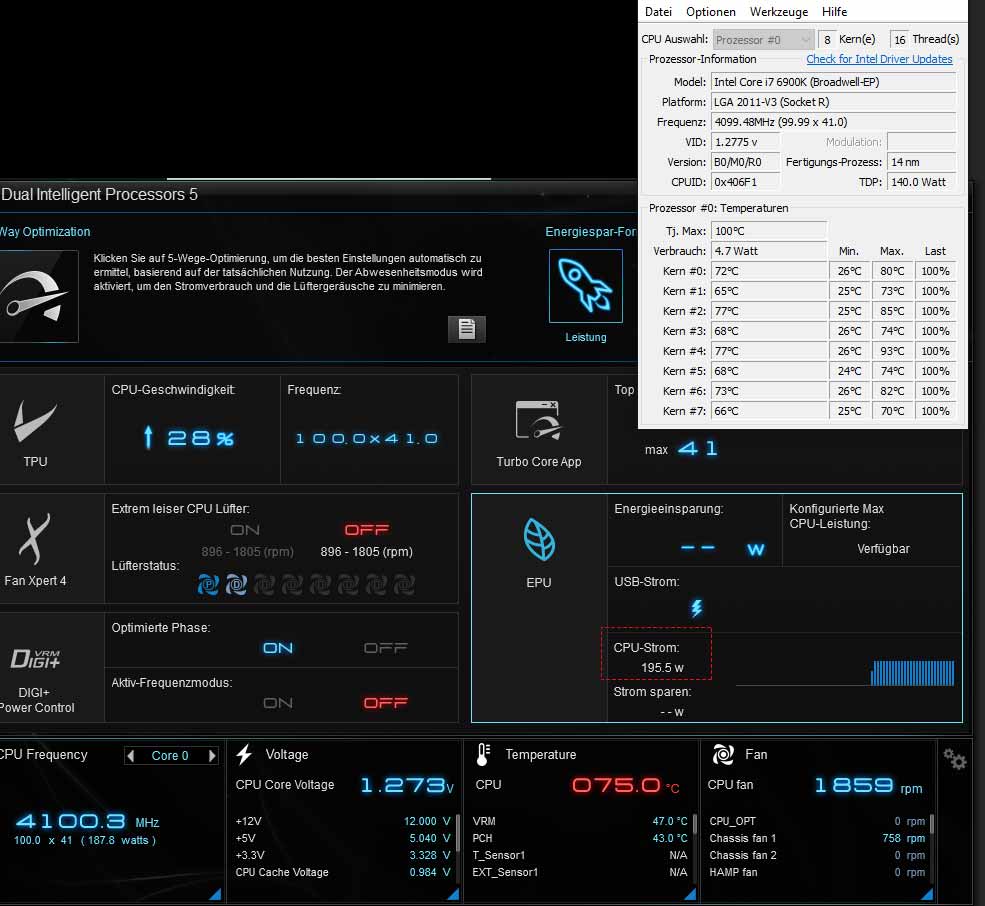Select the EPU leaf icon
985x906 pixels.
pos(539,540)
